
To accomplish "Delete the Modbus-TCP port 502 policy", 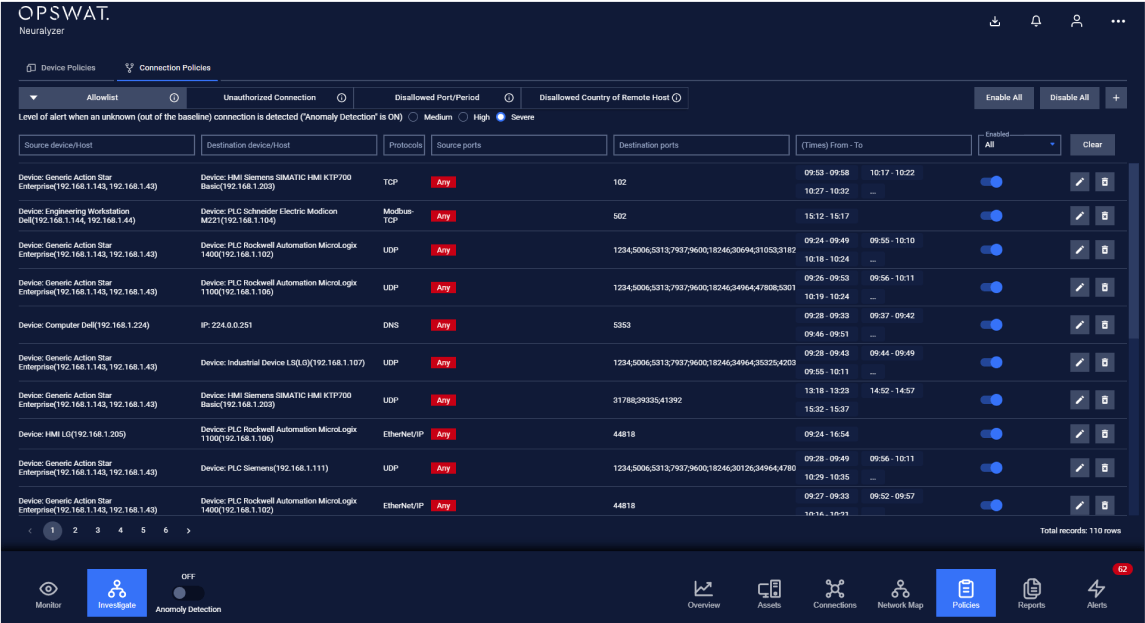I will click(1105, 215).
